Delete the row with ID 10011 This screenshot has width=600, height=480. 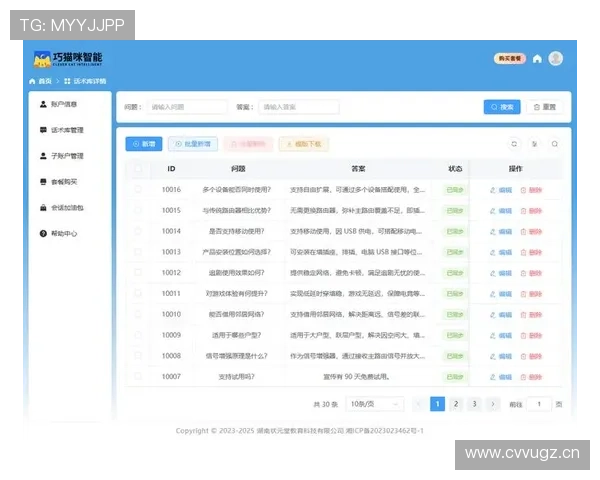pyautogui.click(x=531, y=294)
